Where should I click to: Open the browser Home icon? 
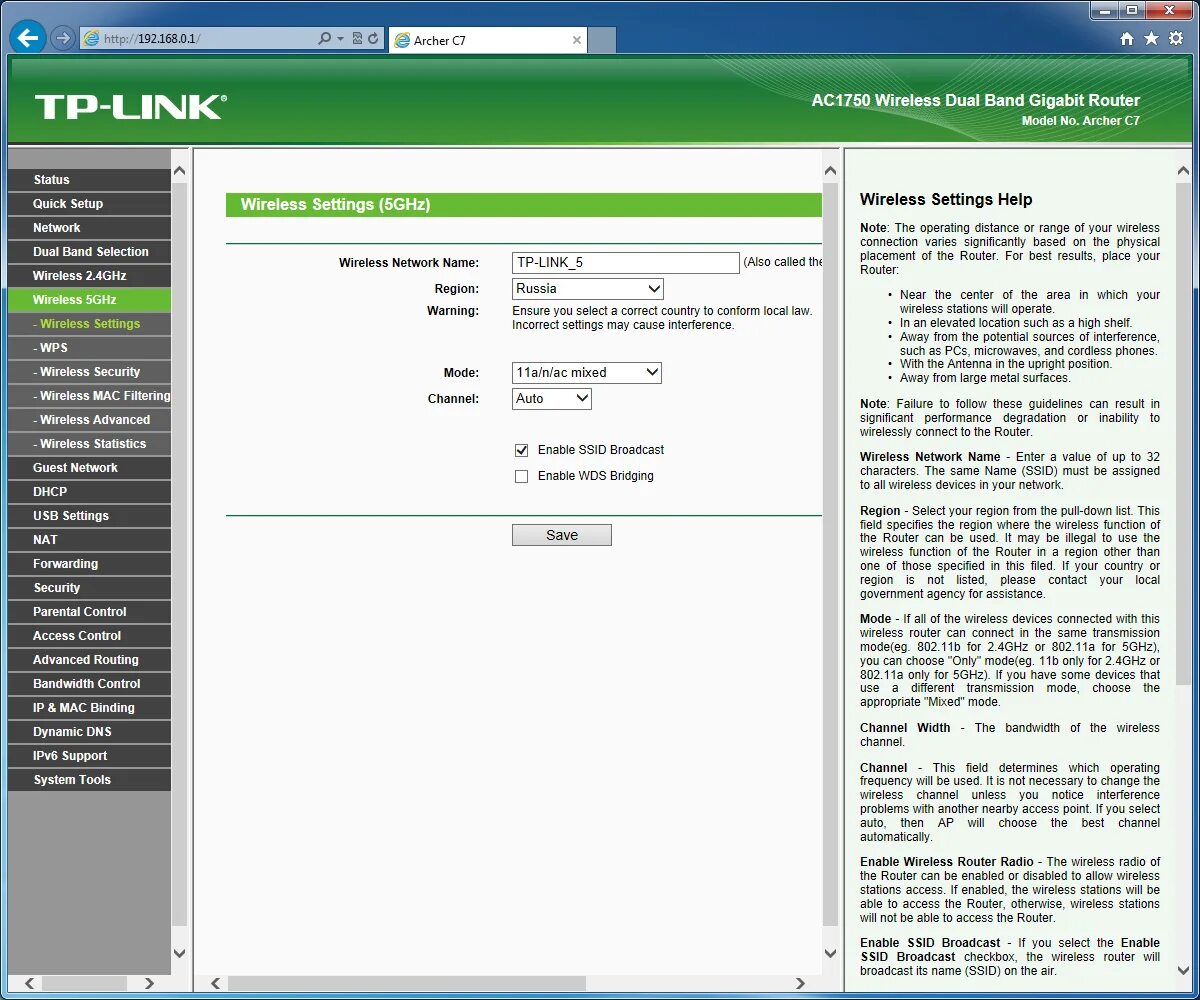[x=1127, y=39]
